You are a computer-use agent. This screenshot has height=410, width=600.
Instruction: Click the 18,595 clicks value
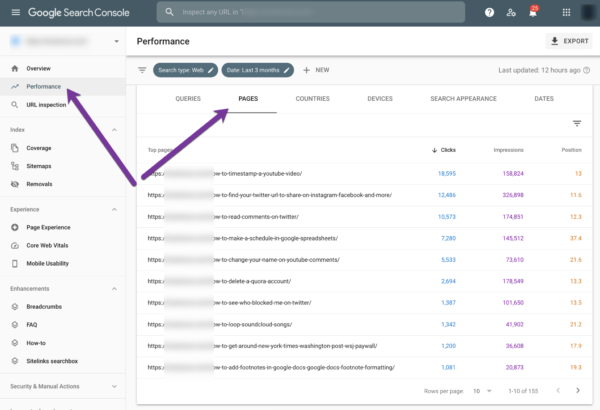447,173
